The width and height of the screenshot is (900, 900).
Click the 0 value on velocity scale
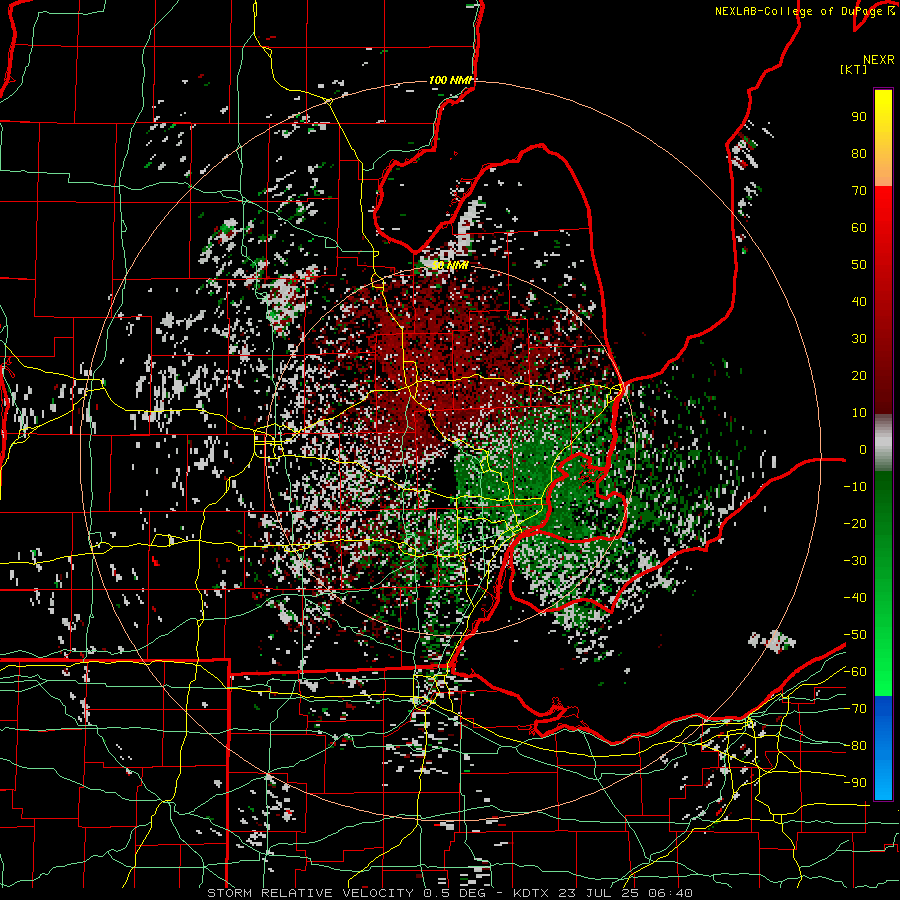click(x=863, y=450)
